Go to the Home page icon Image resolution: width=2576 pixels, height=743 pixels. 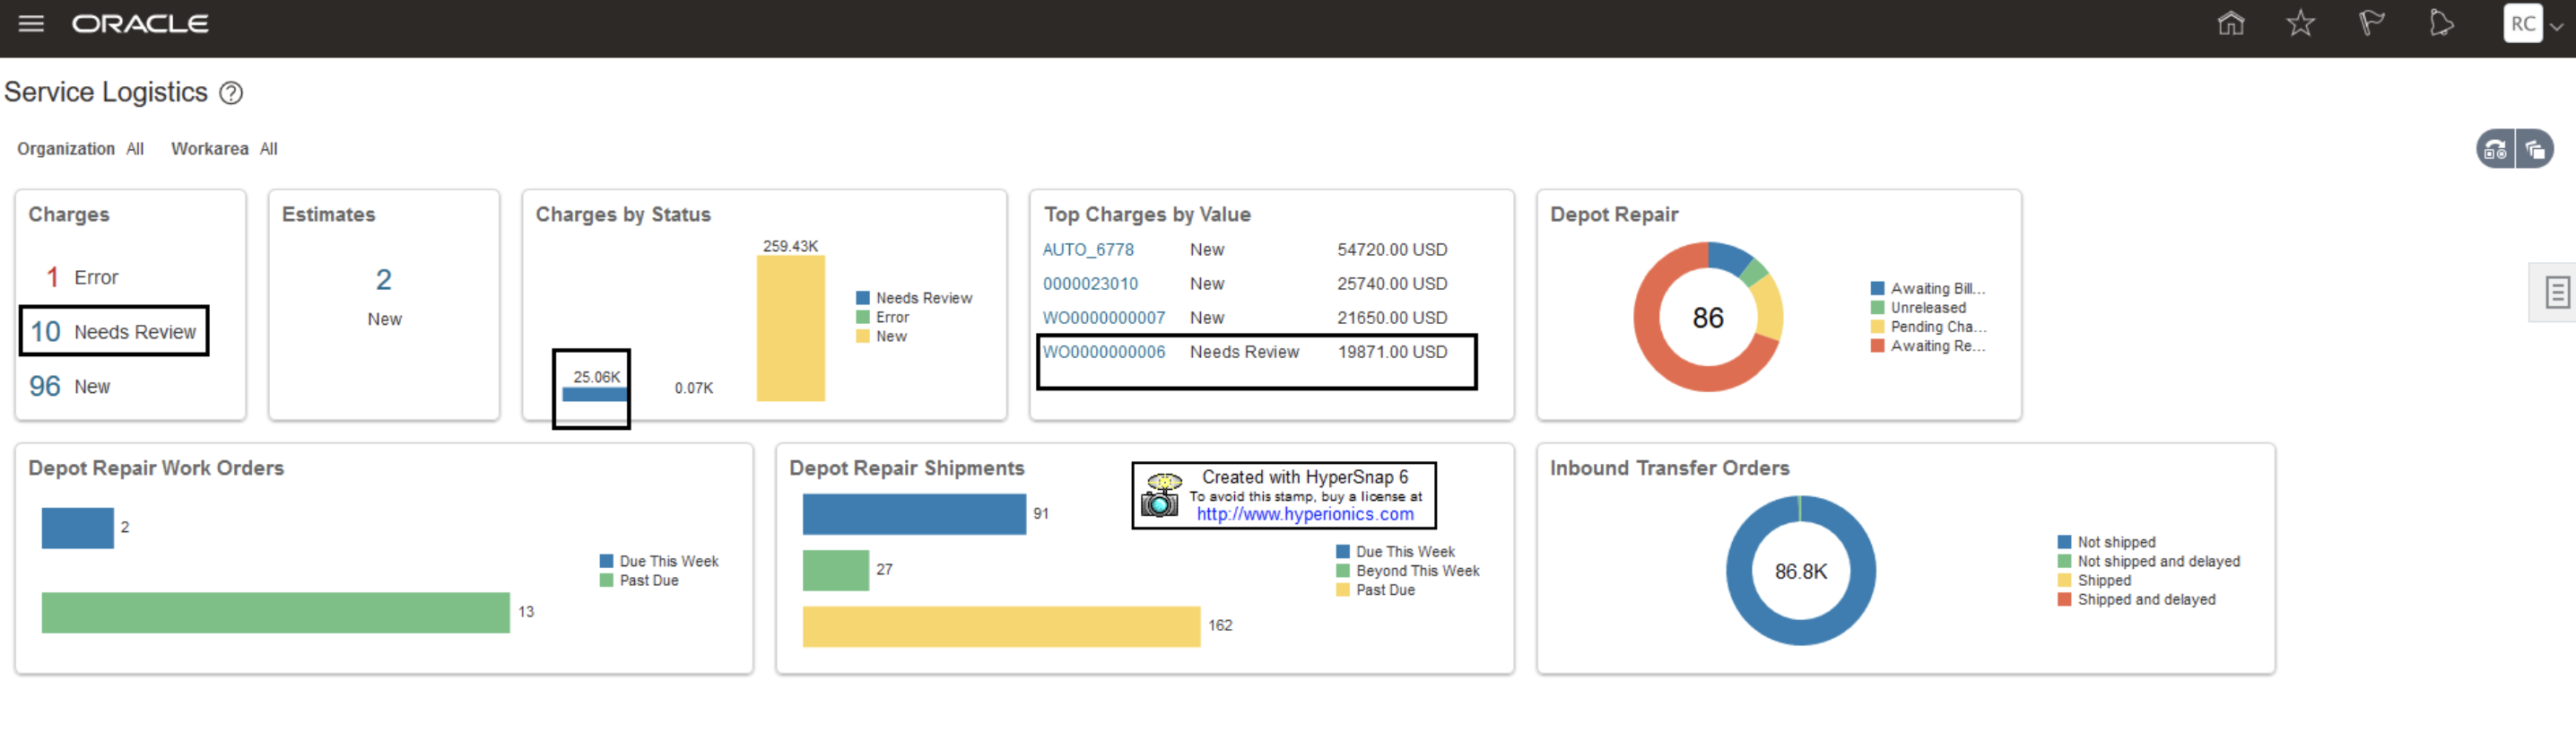coord(2230,23)
